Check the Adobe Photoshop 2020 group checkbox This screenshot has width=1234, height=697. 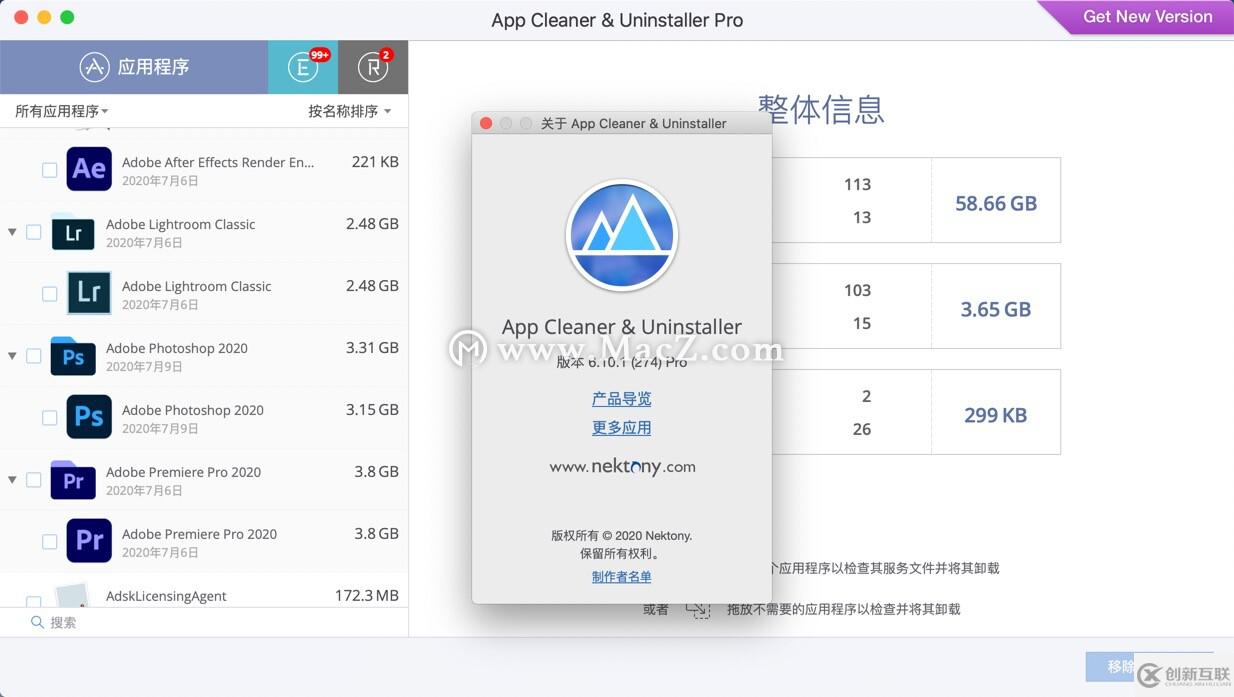(x=33, y=356)
